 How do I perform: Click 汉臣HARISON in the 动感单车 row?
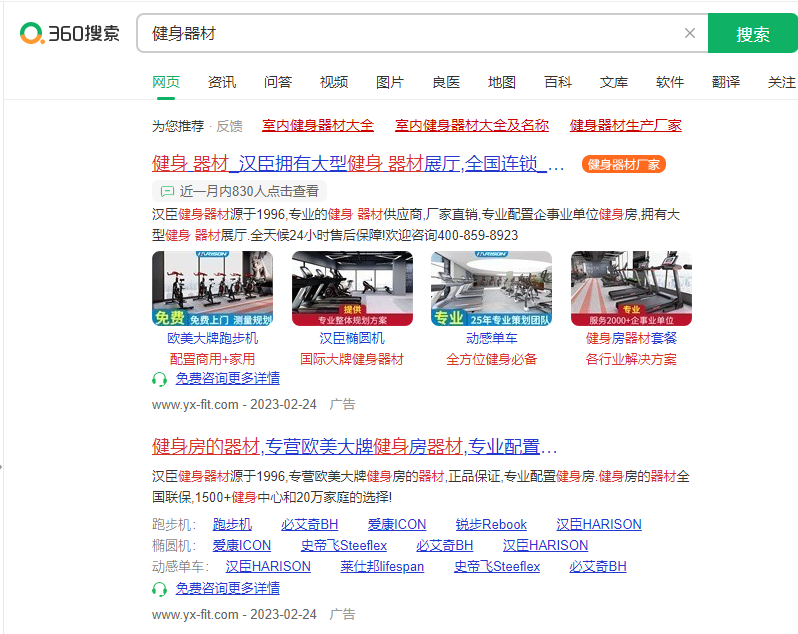tap(268, 566)
